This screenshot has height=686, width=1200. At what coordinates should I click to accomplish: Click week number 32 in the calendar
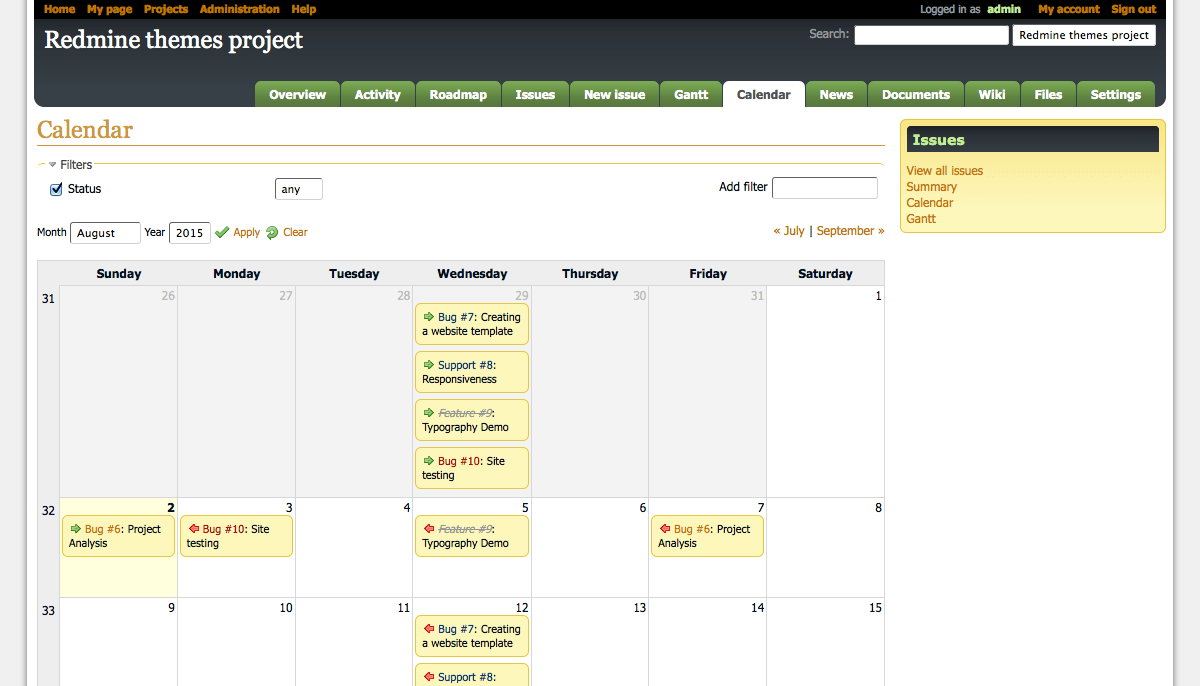pyautogui.click(x=48, y=511)
